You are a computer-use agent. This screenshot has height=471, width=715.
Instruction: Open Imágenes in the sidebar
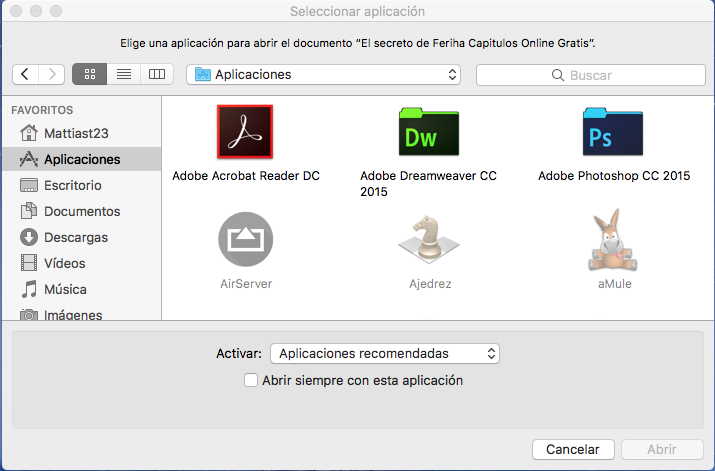pos(81,314)
